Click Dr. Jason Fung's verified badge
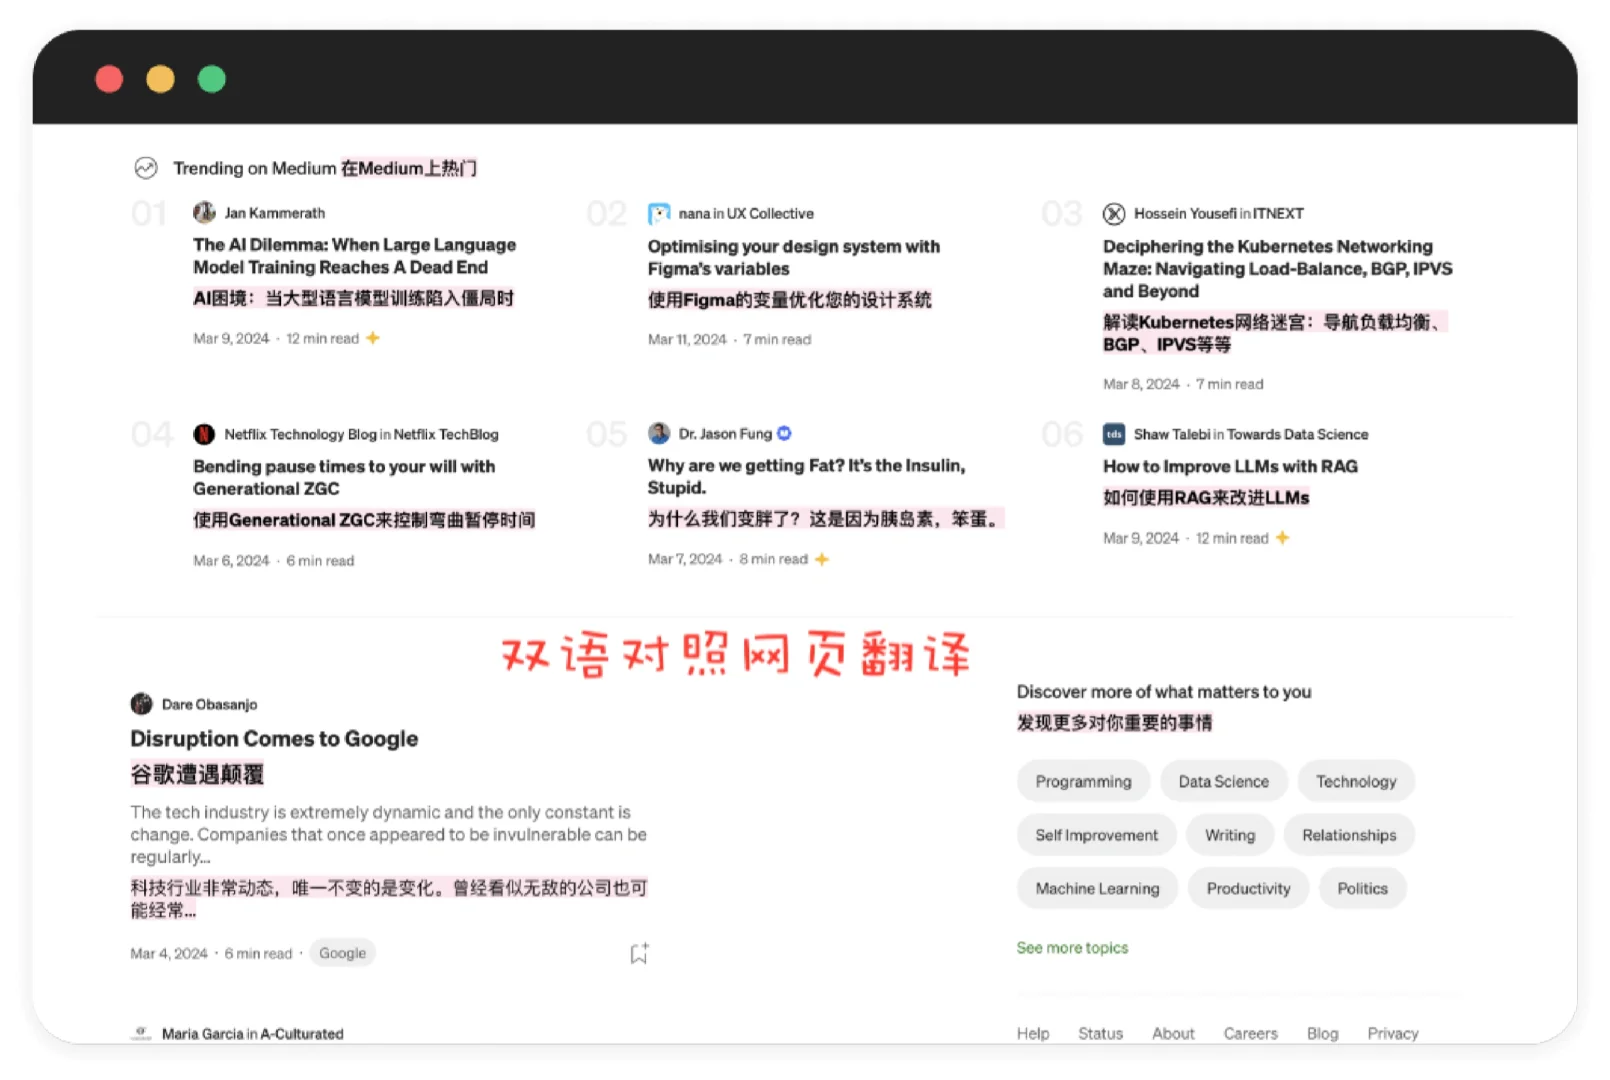The image size is (1610, 1080). [x=784, y=433]
